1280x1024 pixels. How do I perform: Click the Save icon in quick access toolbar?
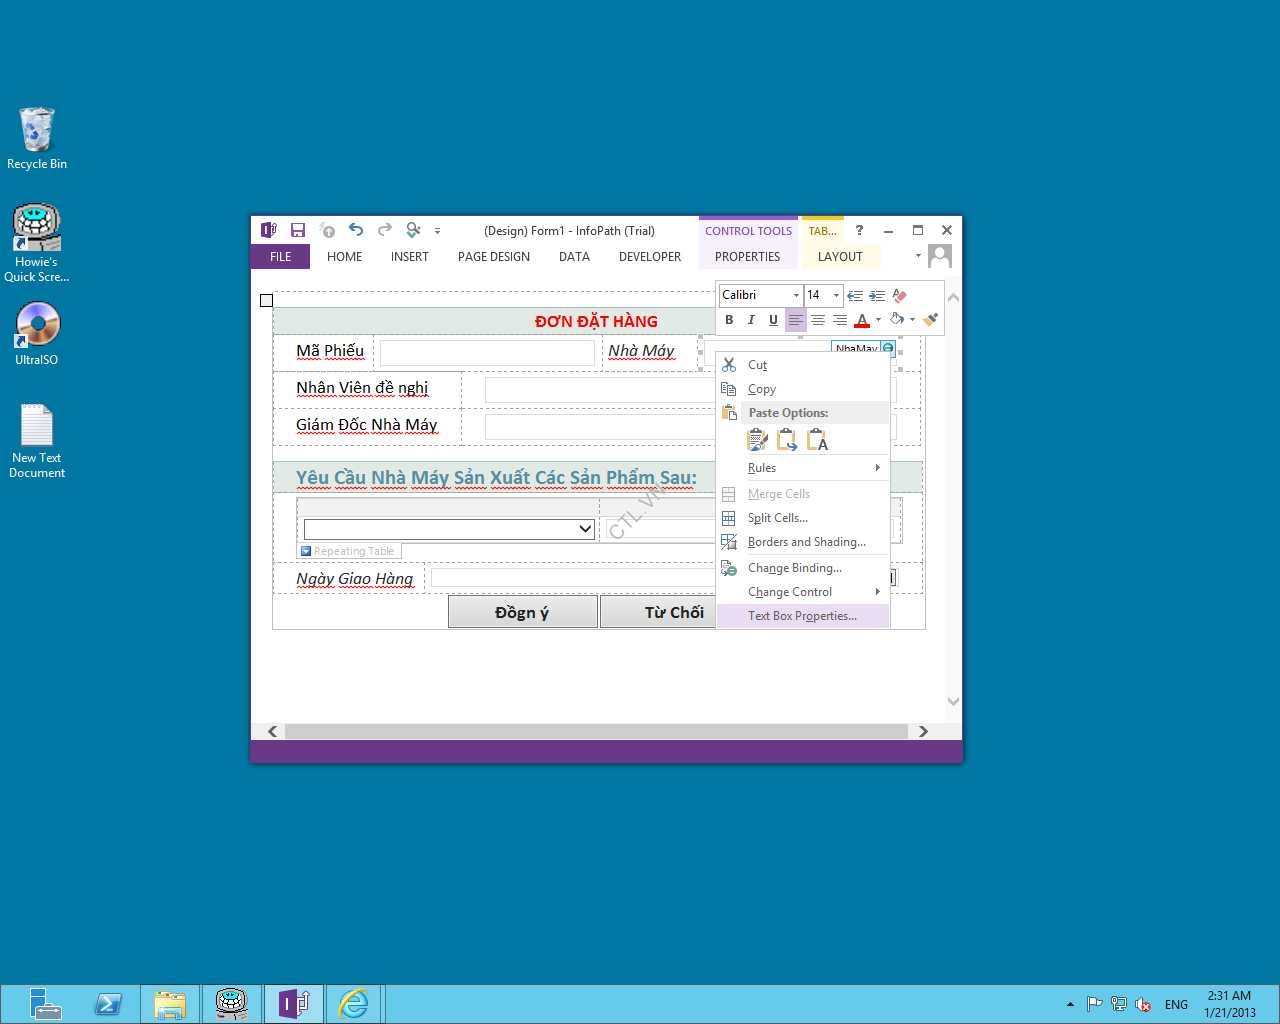tap(298, 230)
